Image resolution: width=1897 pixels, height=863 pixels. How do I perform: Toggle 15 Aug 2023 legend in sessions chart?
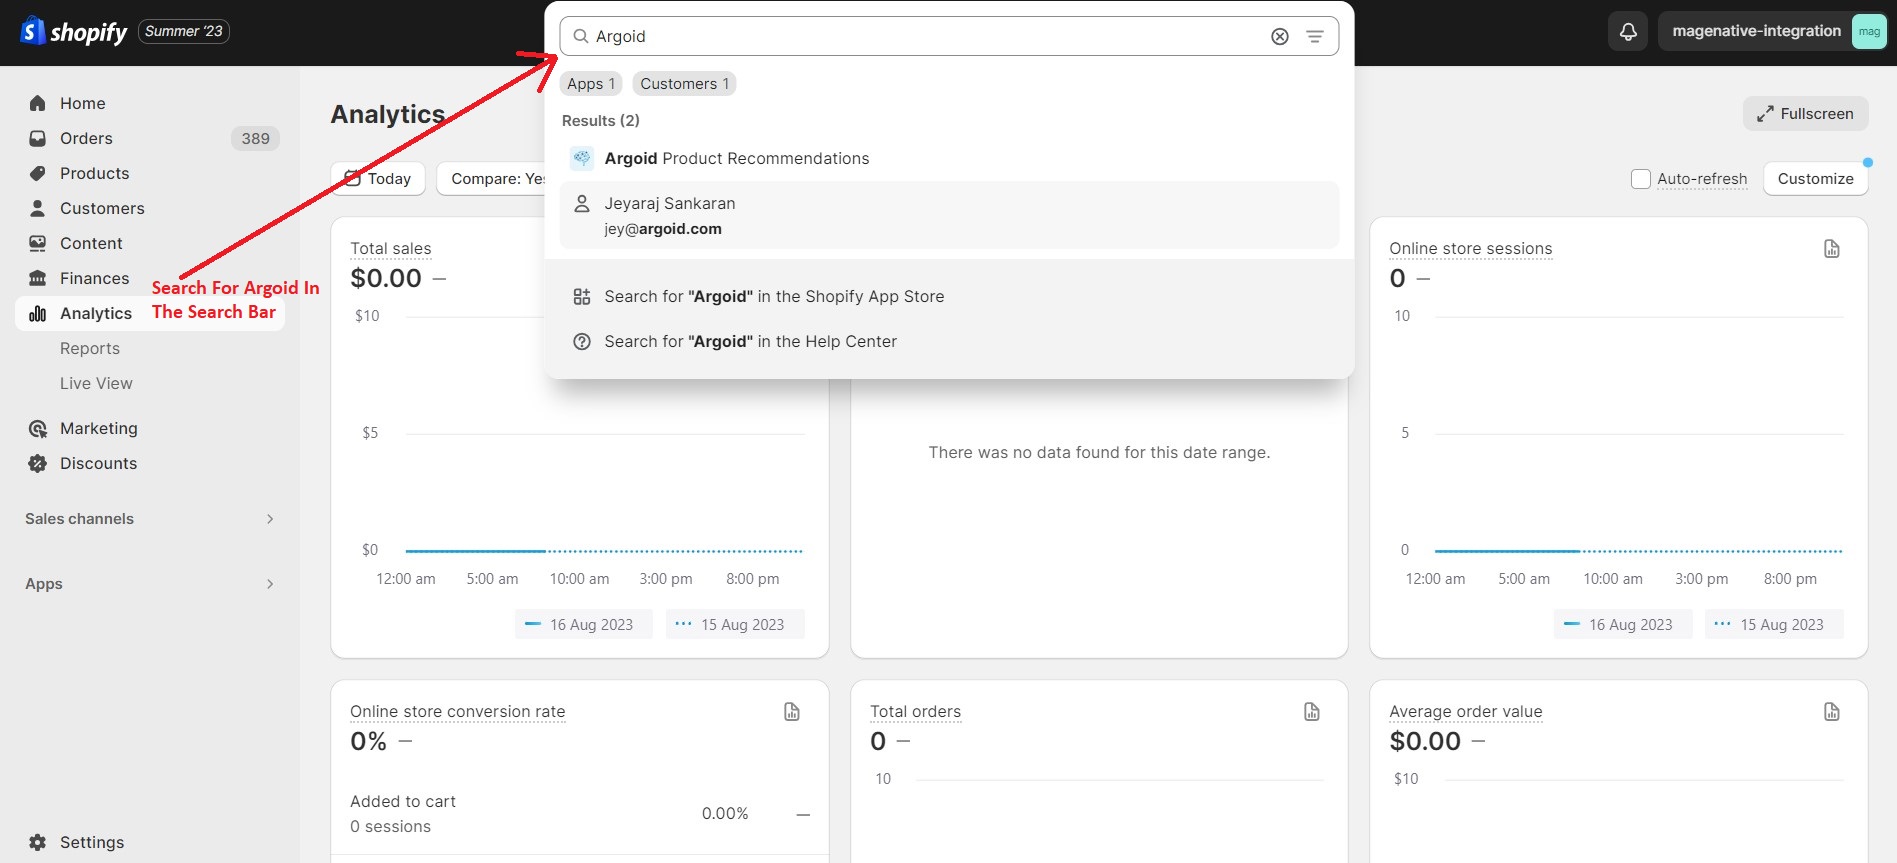point(1774,625)
